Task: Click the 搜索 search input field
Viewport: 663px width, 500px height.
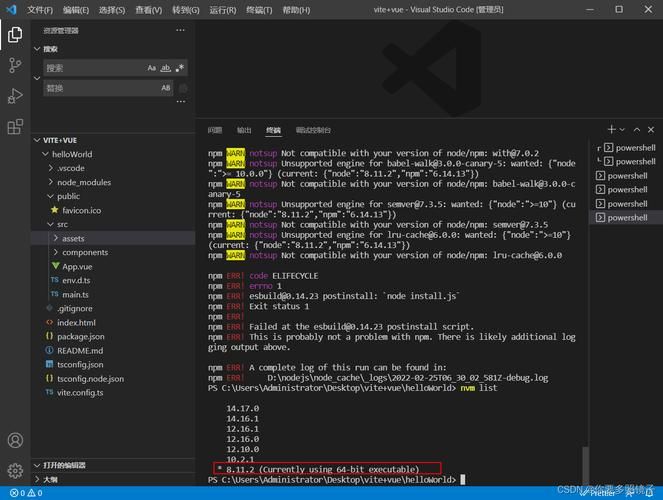Action: (x=92, y=68)
